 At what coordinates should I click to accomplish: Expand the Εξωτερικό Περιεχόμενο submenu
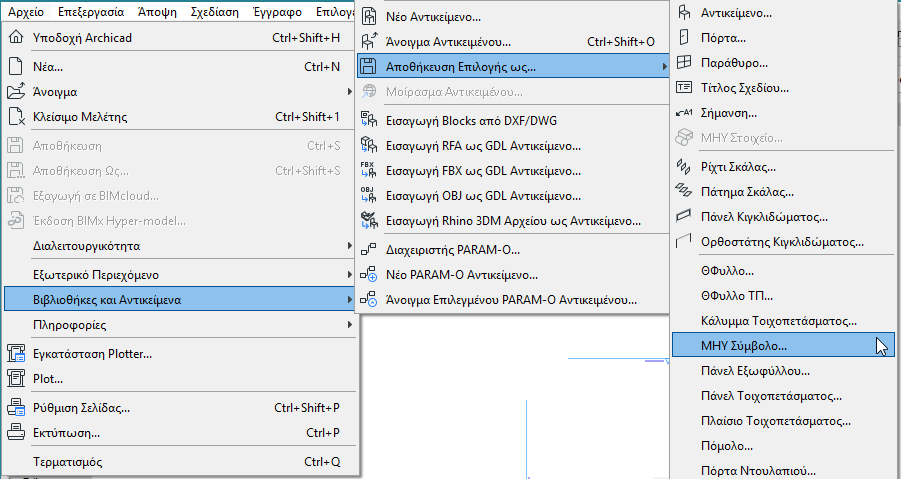click(x=349, y=275)
